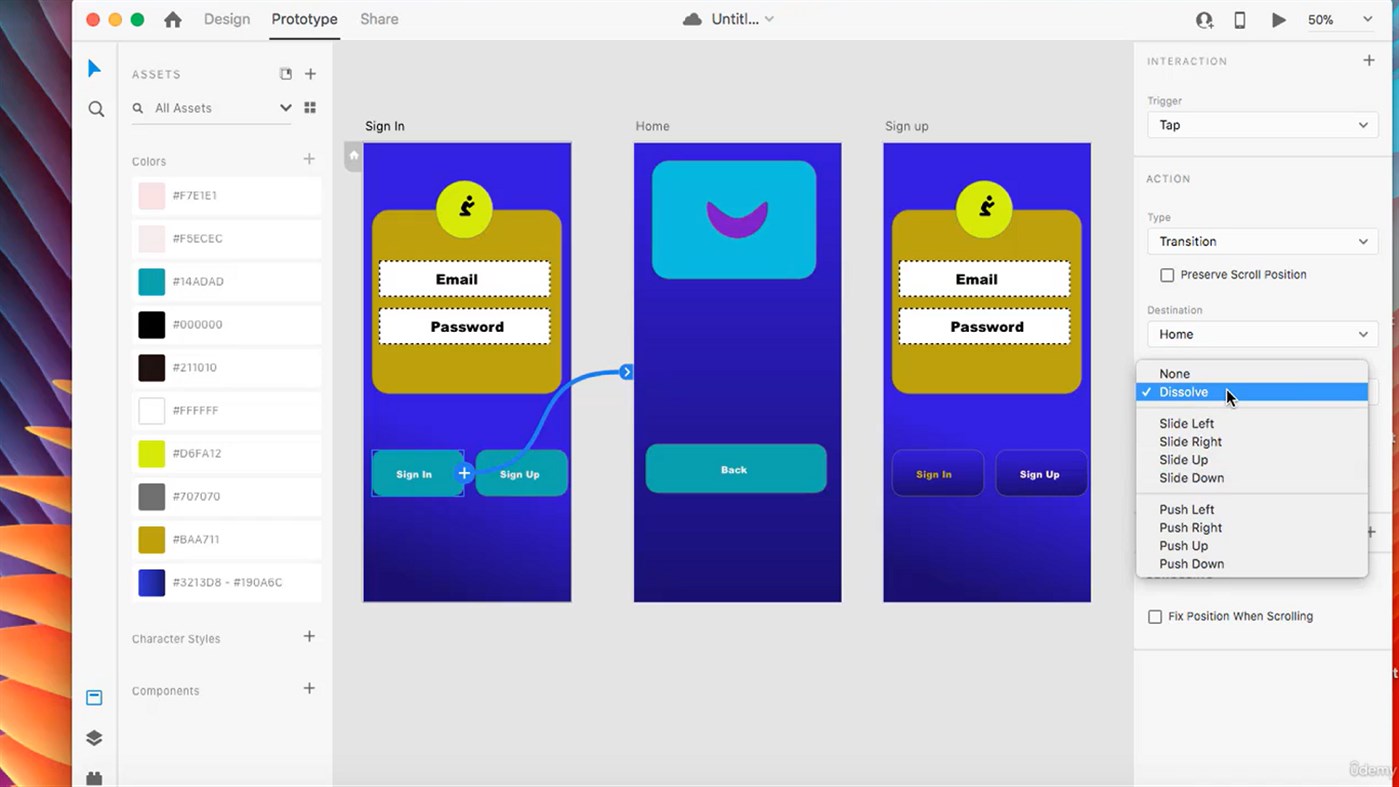Image resolution: width=1399 pixels, height=787 pixels.
Task: Check Fix Position When Scrolling
Action: (1155, 616)
